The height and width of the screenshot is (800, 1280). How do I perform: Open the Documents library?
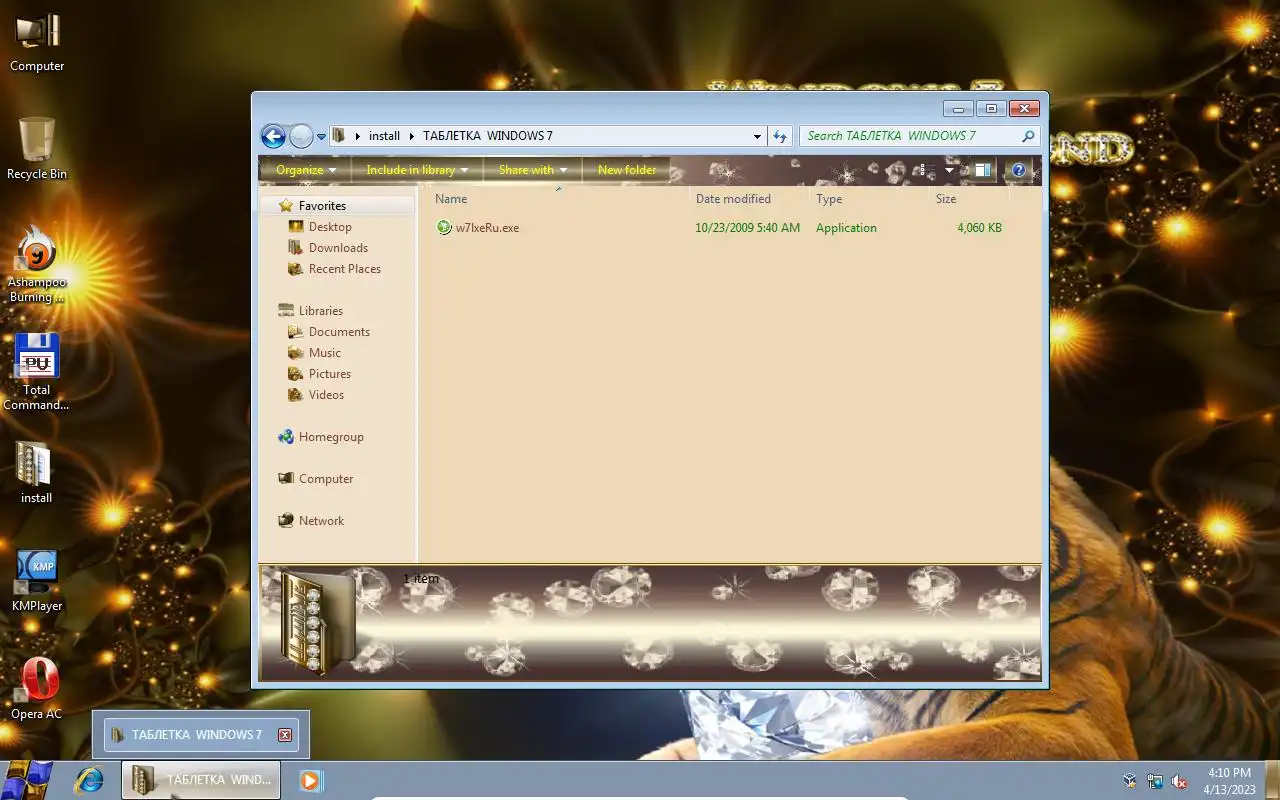tap(339, 332)
